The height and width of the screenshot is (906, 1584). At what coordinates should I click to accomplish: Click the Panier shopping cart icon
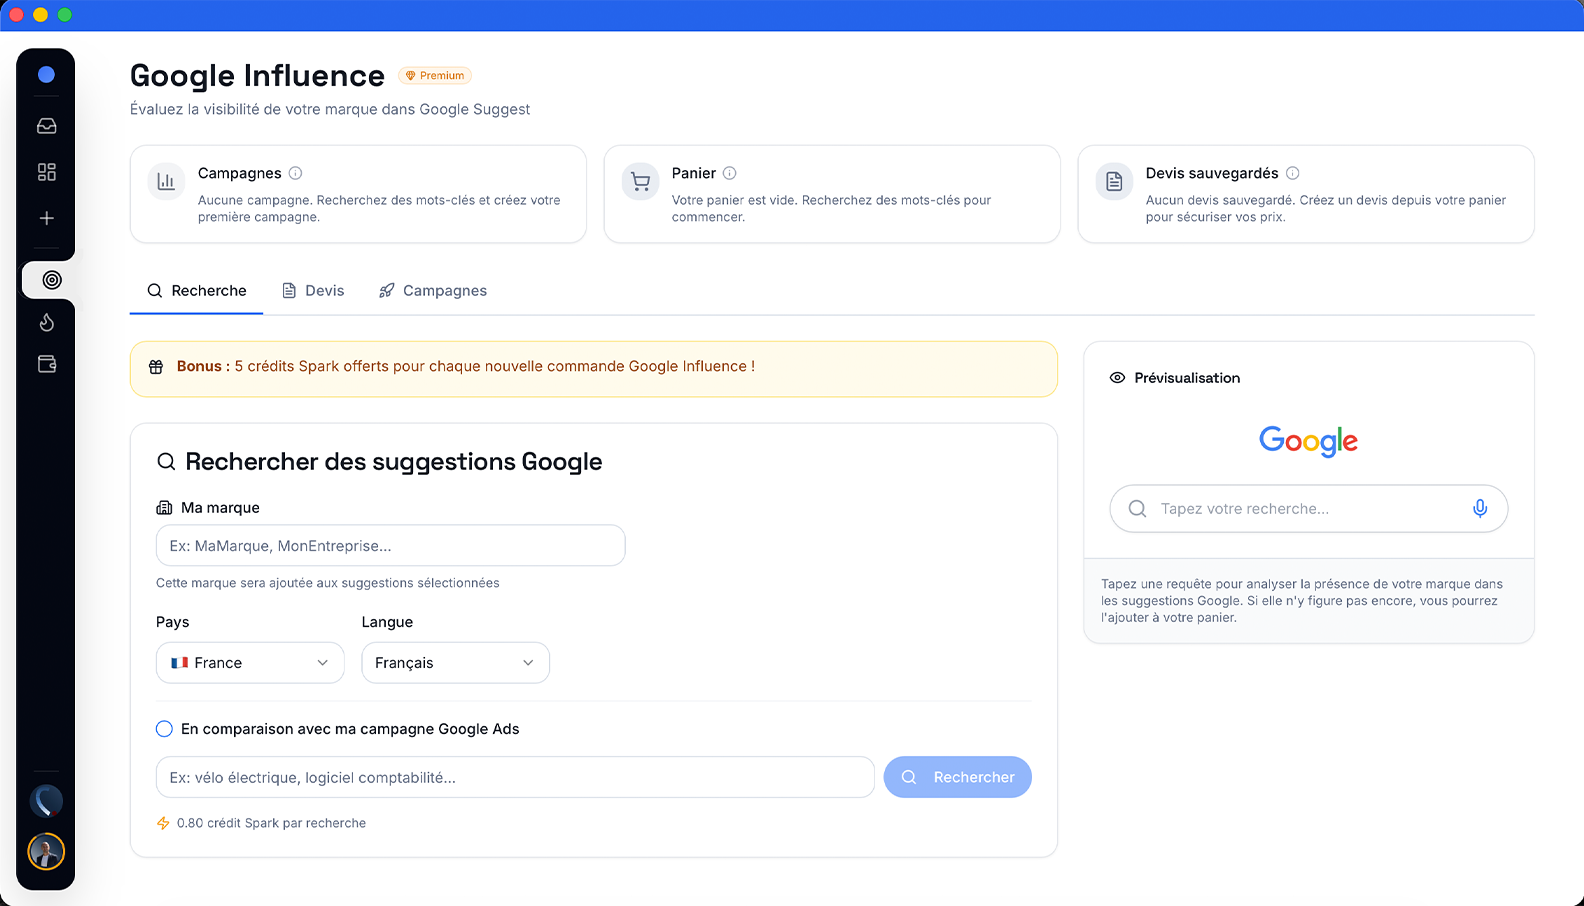pos(640,182)
